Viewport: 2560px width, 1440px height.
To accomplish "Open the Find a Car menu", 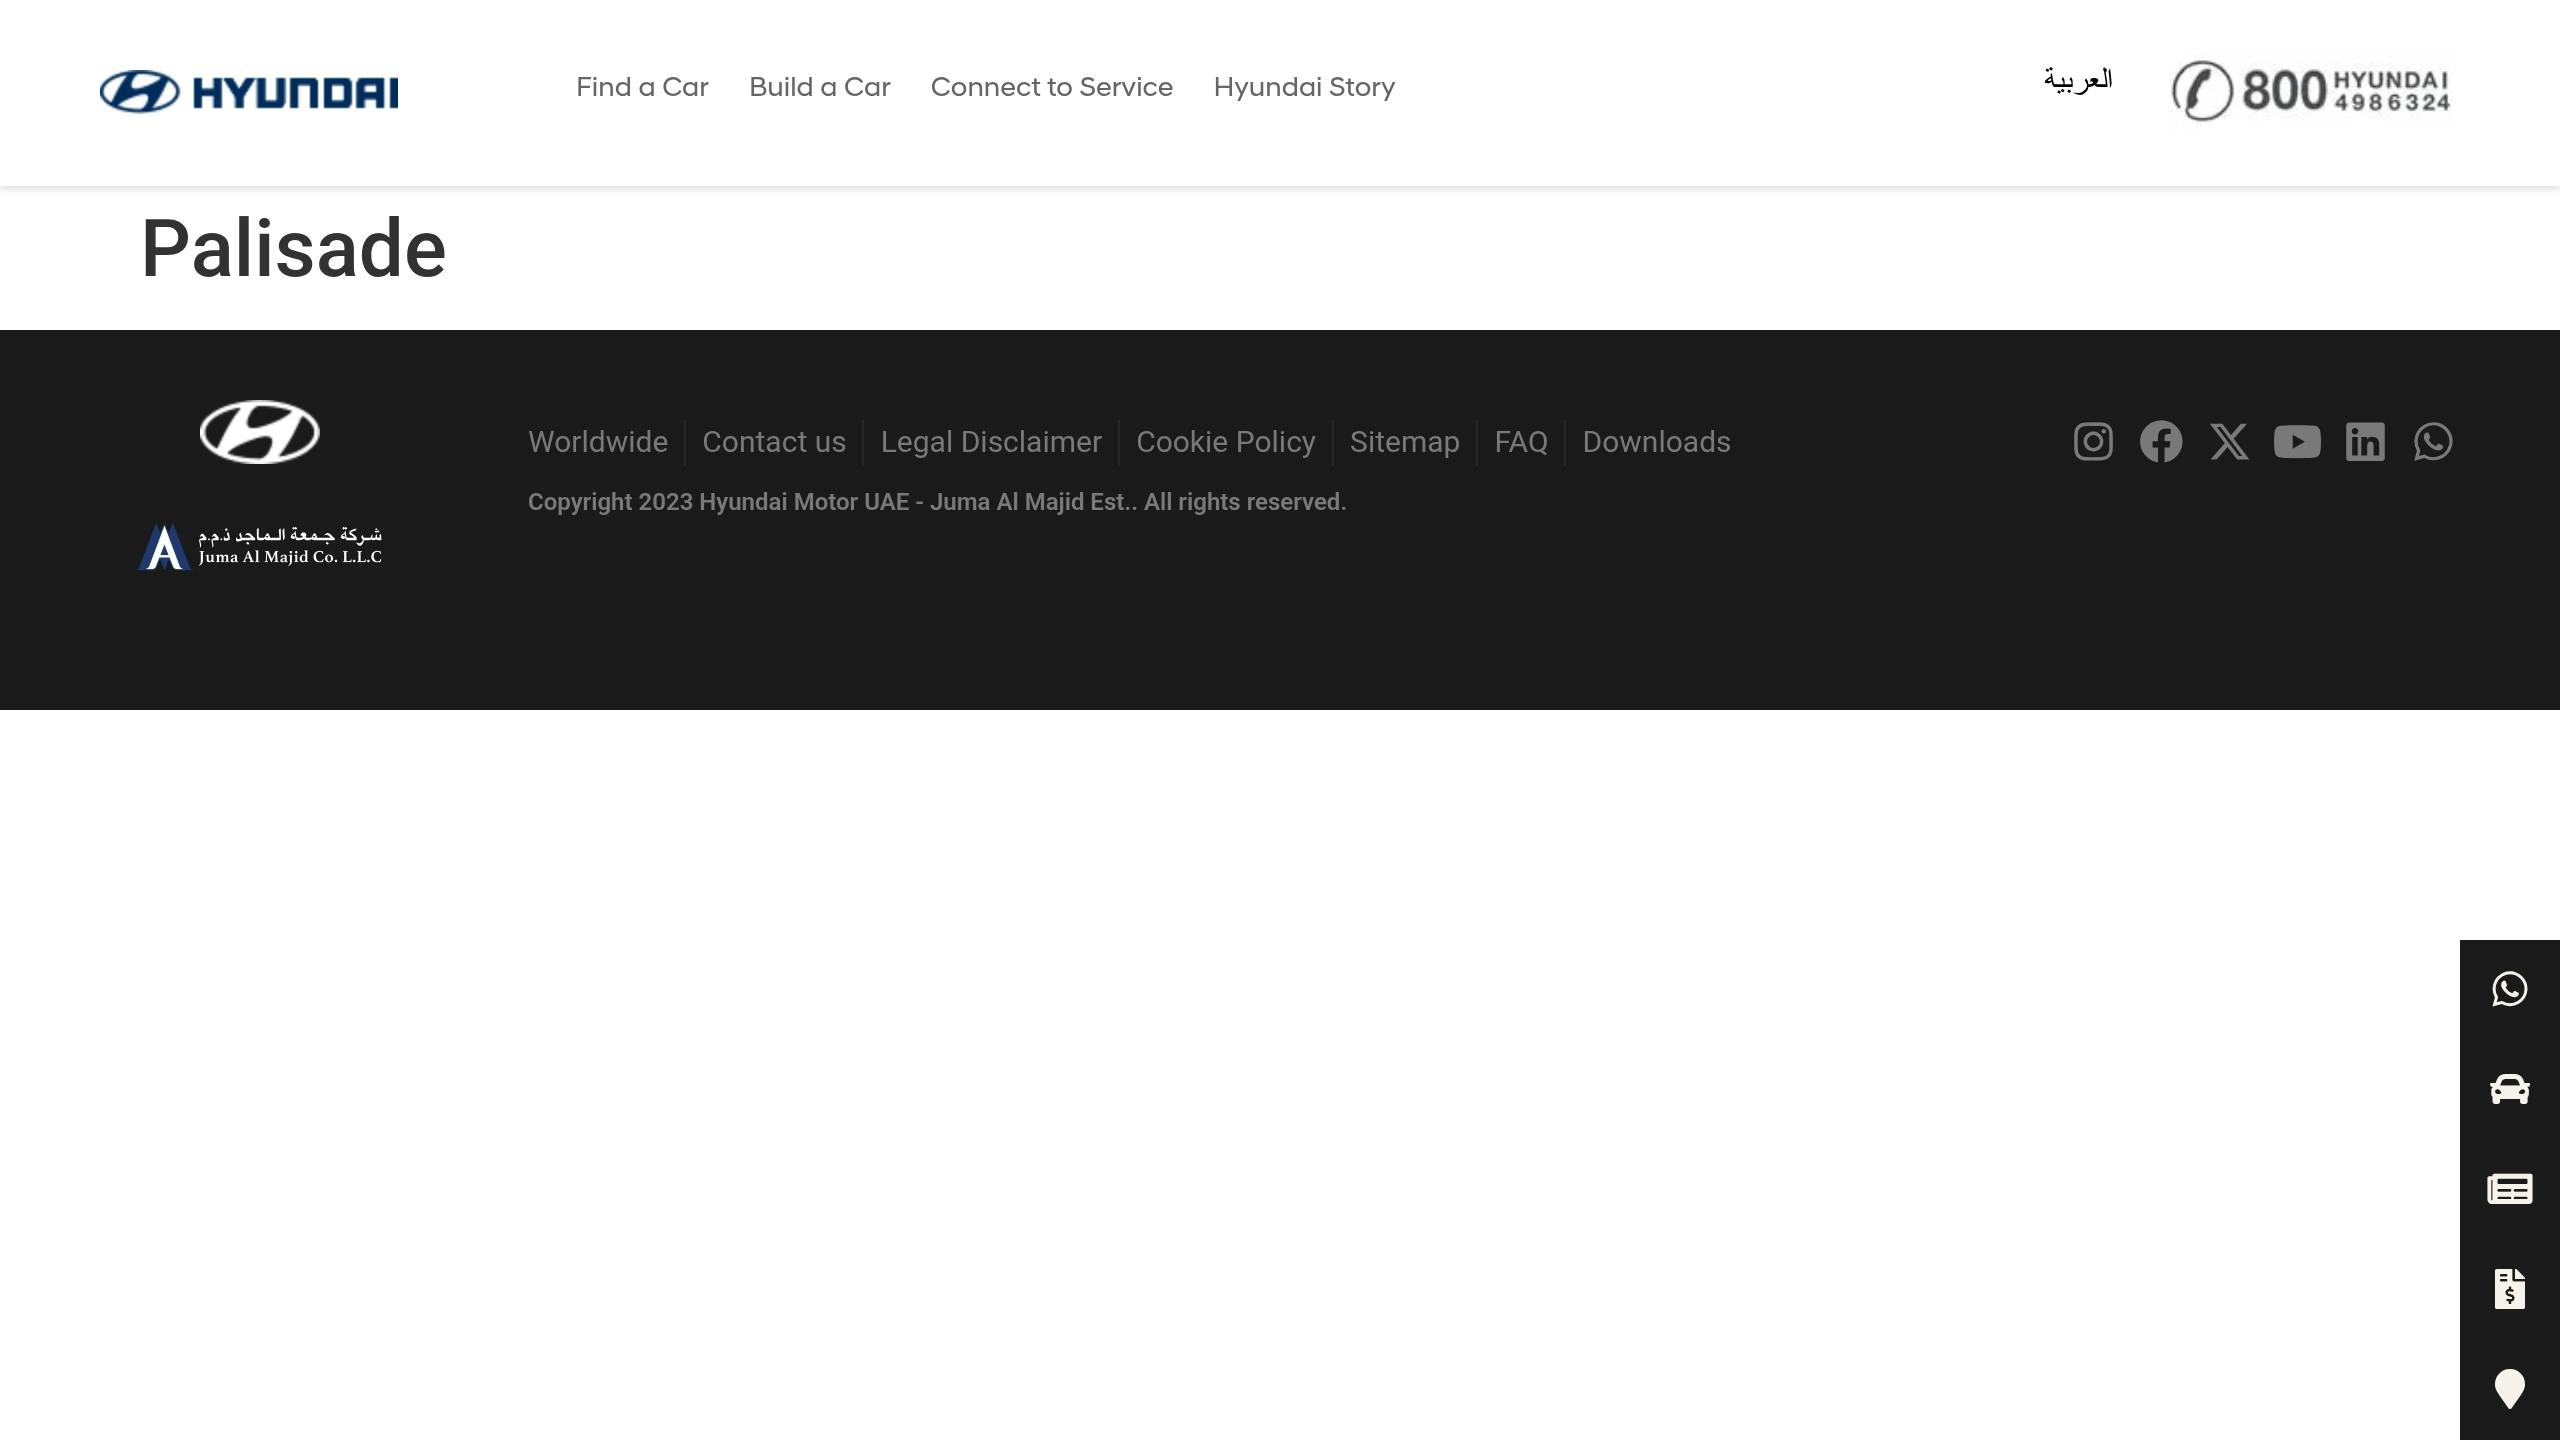I will 642,88.
